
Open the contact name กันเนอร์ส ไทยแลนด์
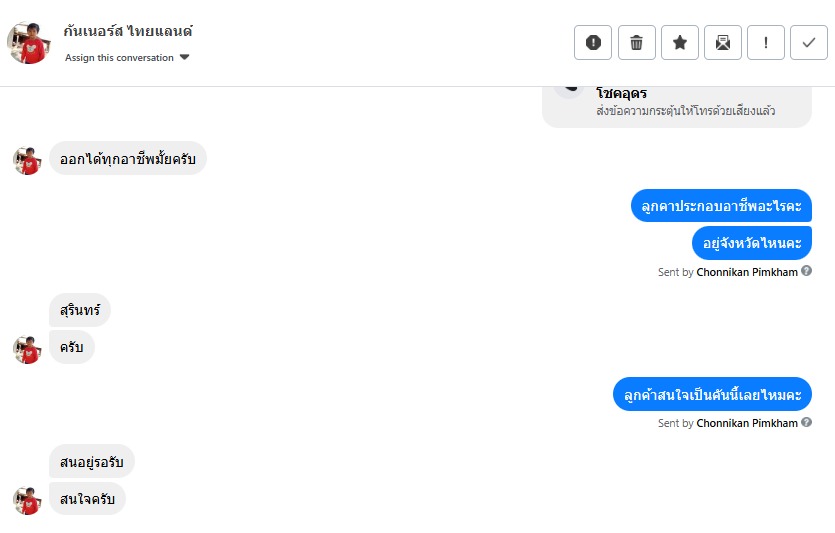[x=128, y=31]
